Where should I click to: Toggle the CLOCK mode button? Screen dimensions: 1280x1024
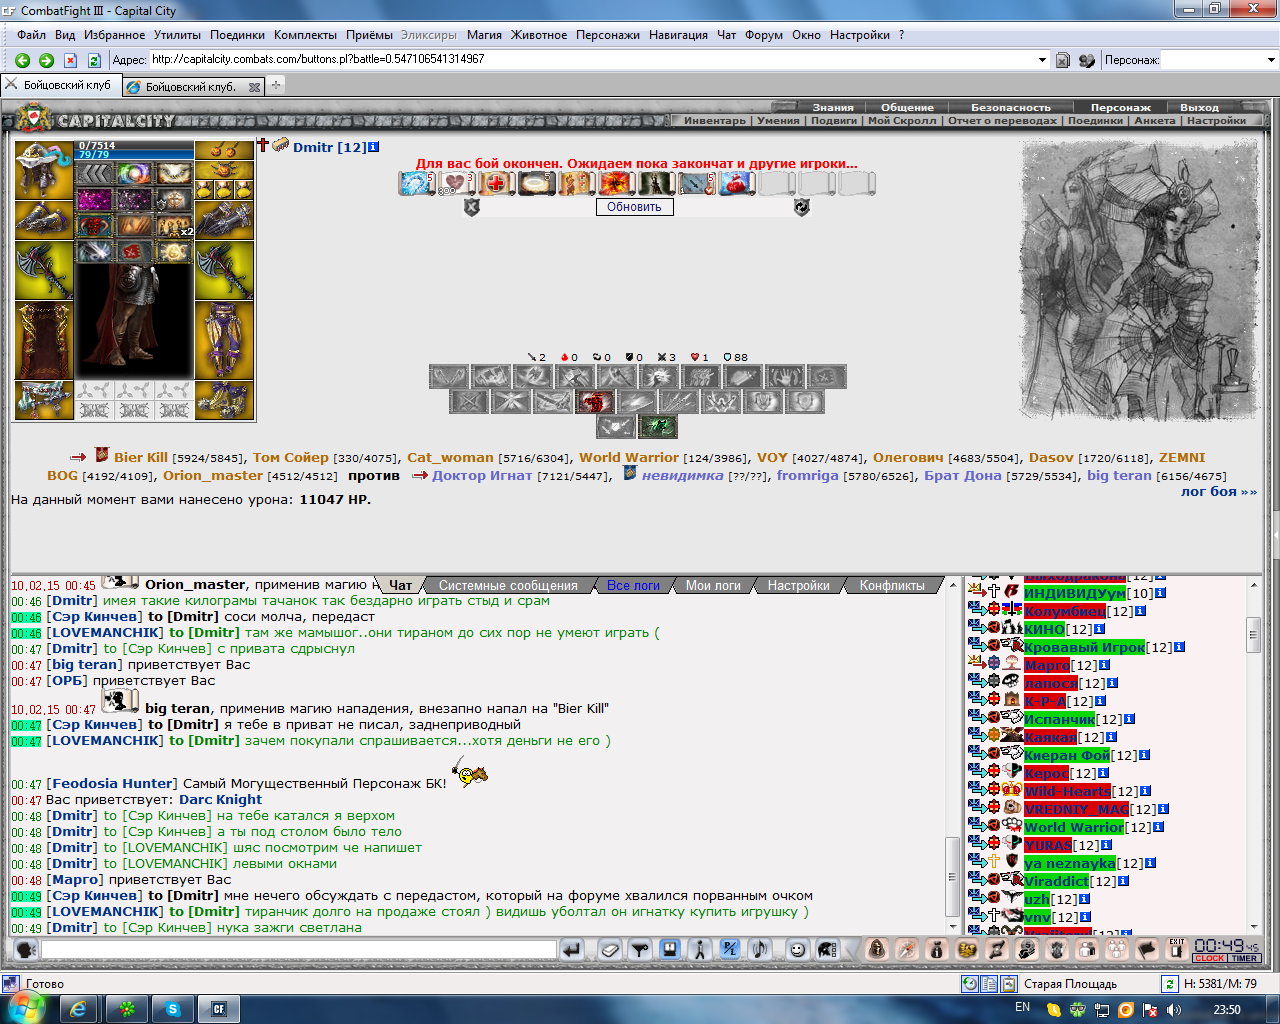(x=1209, y=958)
